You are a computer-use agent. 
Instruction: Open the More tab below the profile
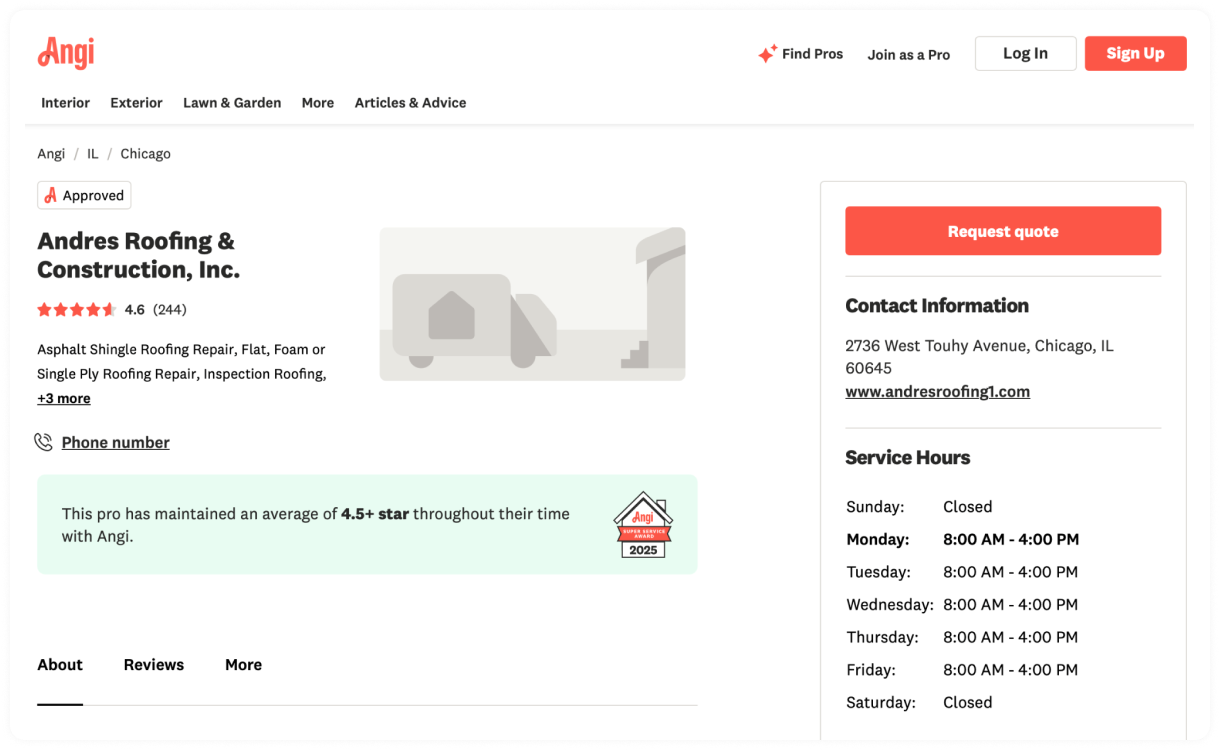pos(243,664)
